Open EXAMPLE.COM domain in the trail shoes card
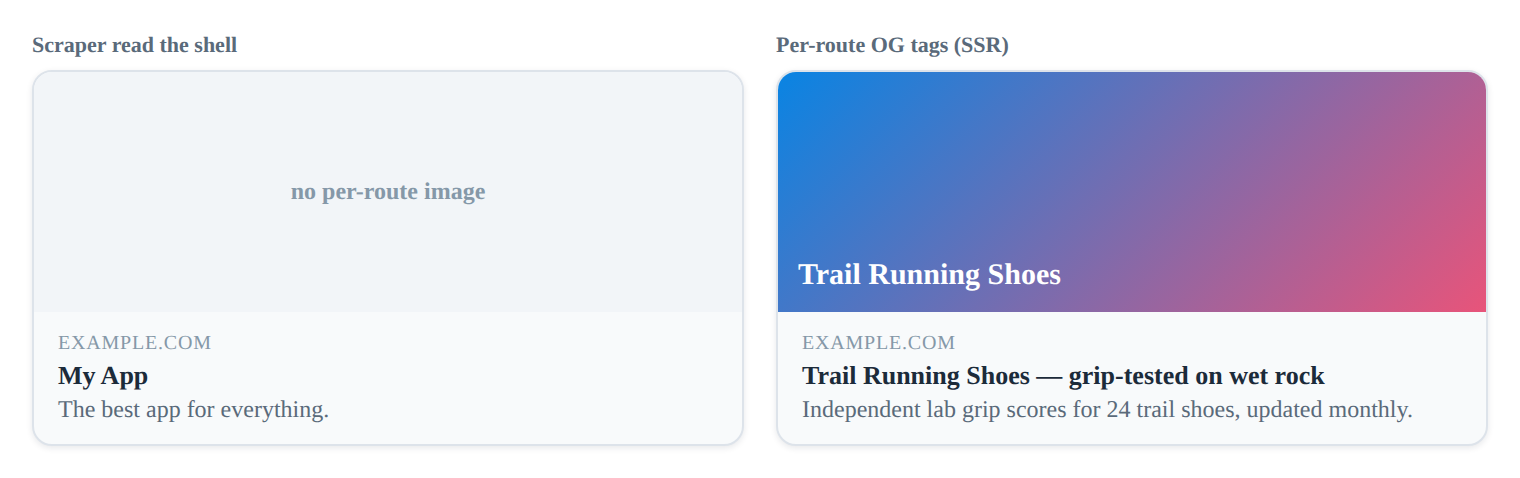1520x478 pixels. [879, 343]
